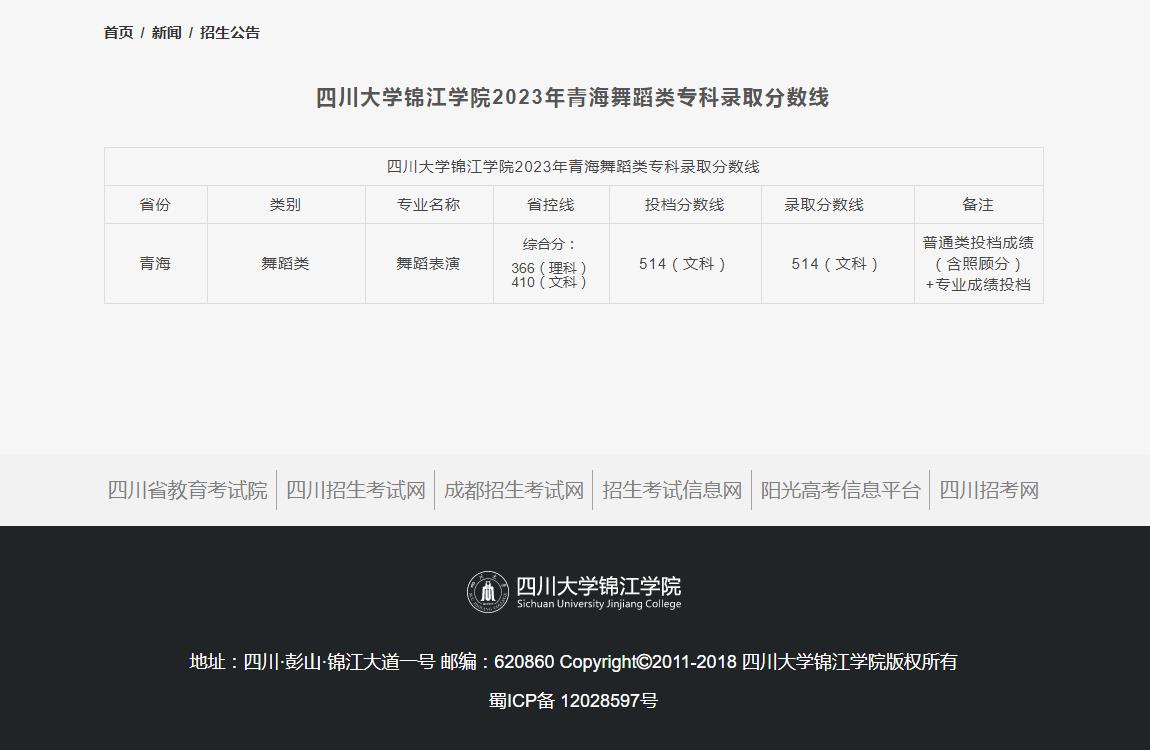This screenshot has width=1150, height=750.
Task: Select the 省控线 column header
Action: 551,205
